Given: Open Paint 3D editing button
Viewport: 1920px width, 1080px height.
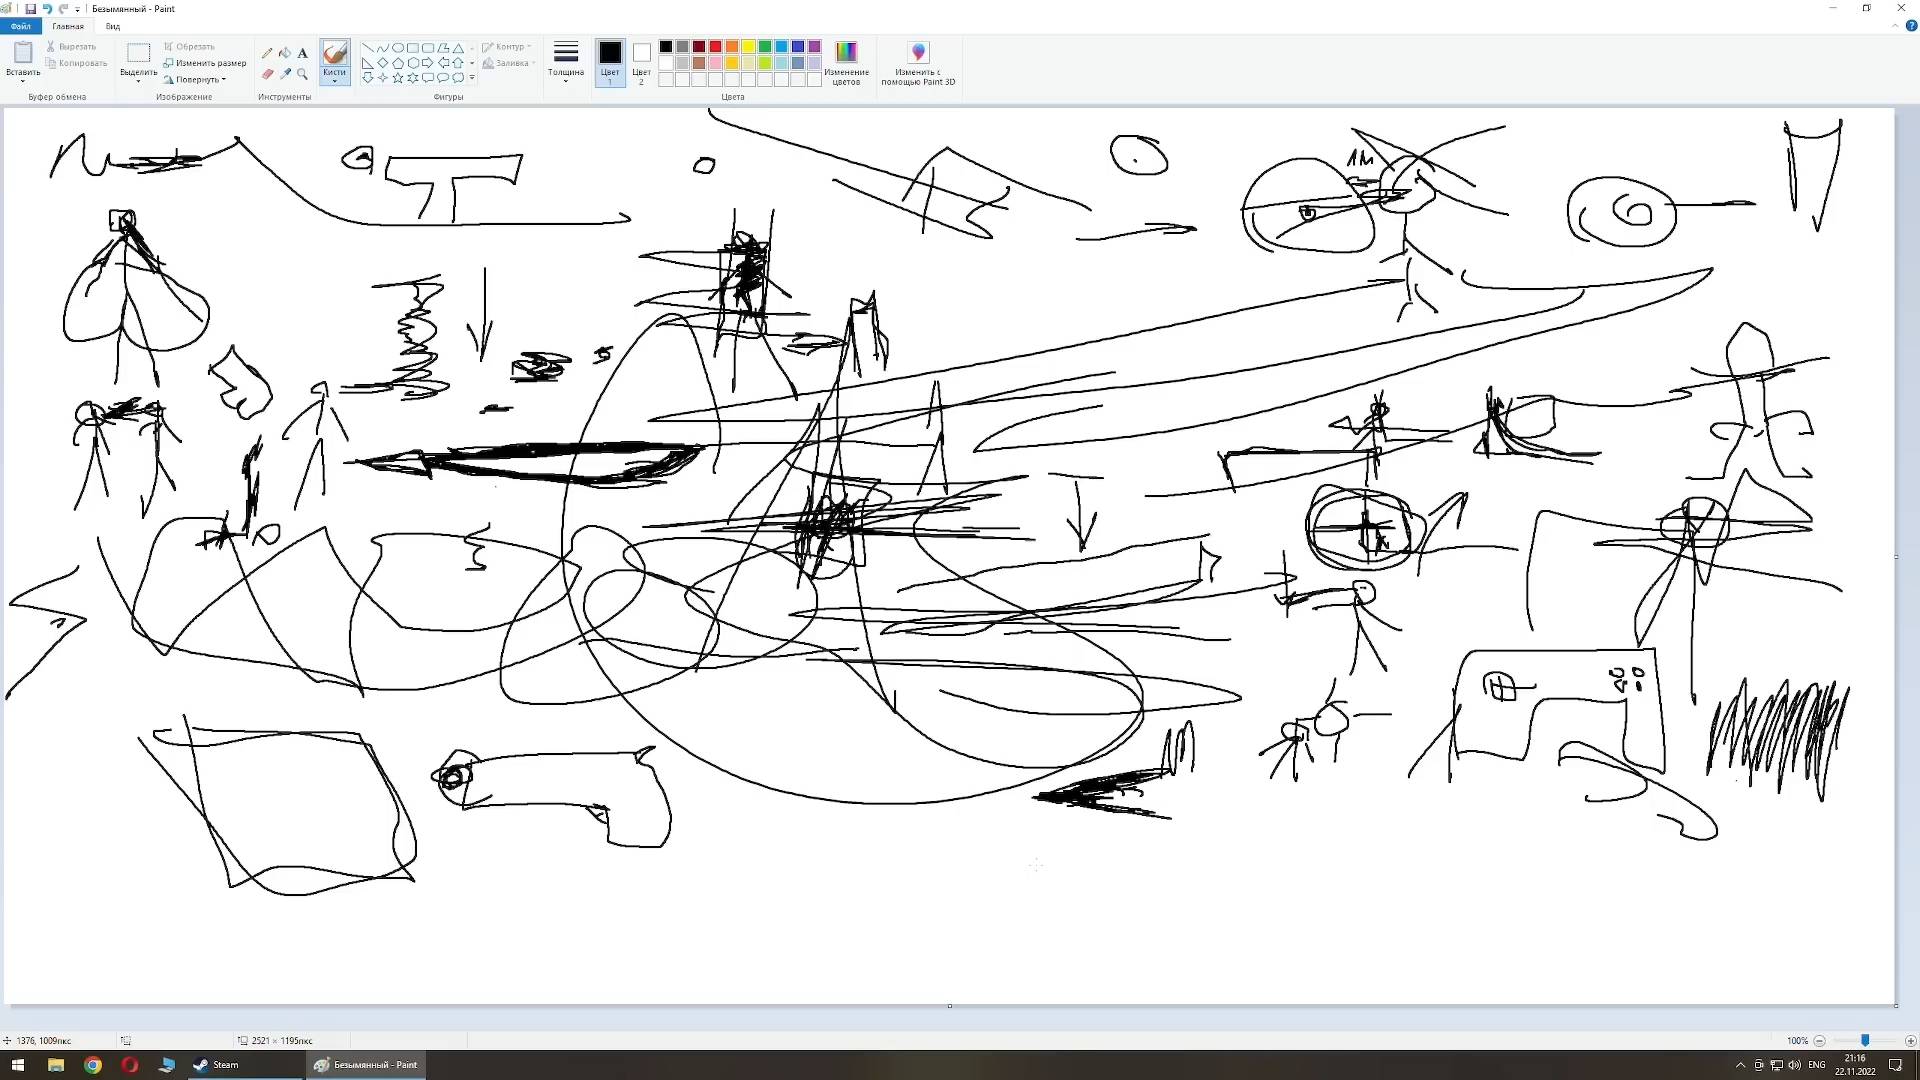Looking at the screenshot, I should click(x=917, y=62).
